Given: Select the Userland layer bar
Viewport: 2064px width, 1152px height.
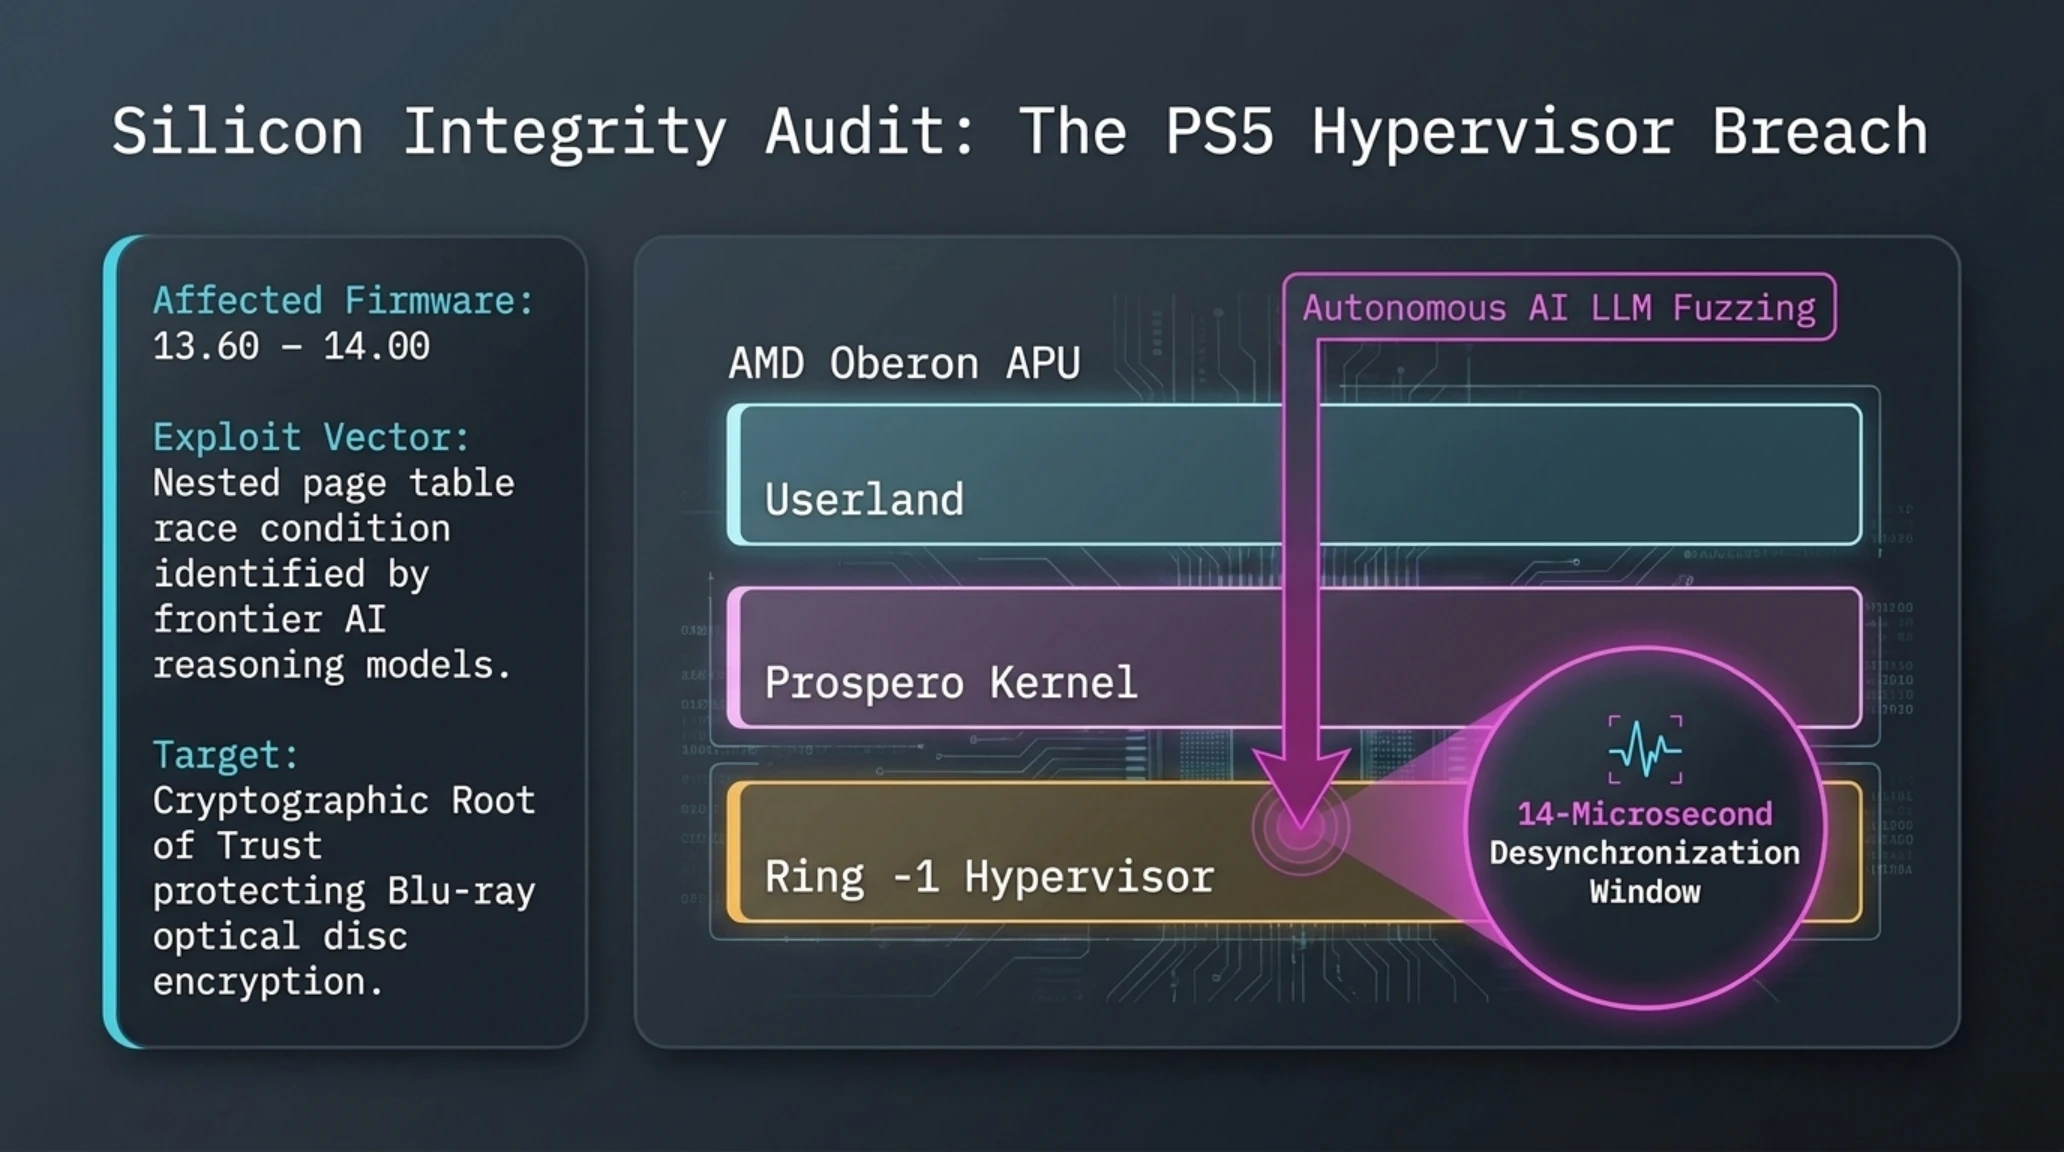Looking at the screenshot, I should coord(1294,474).
